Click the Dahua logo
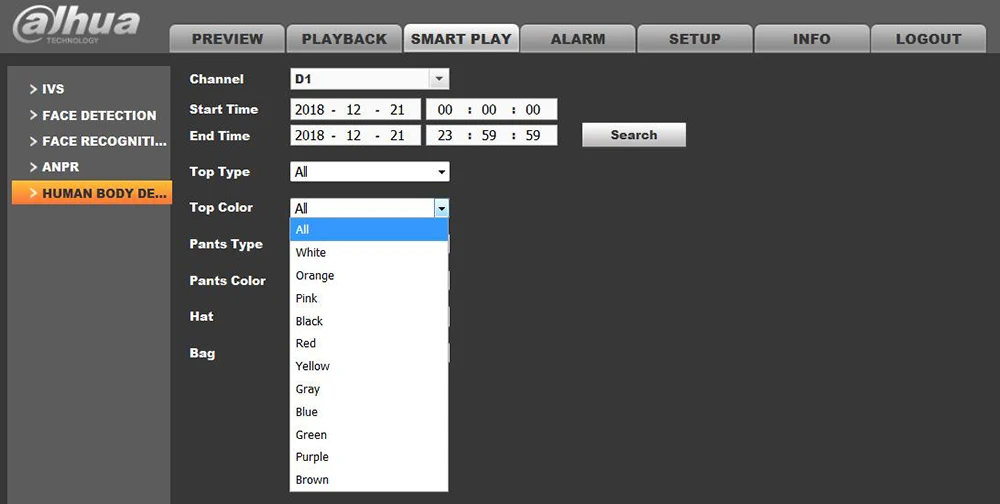Image resolution: width=1000 pixels, height=504 pixels. (x=76, y=27)
